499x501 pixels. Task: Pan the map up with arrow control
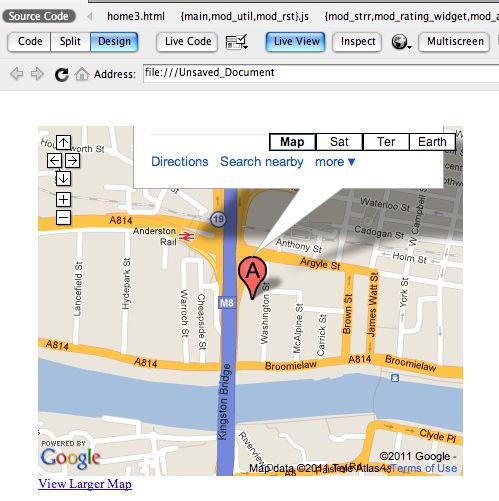tap(63, 143)
